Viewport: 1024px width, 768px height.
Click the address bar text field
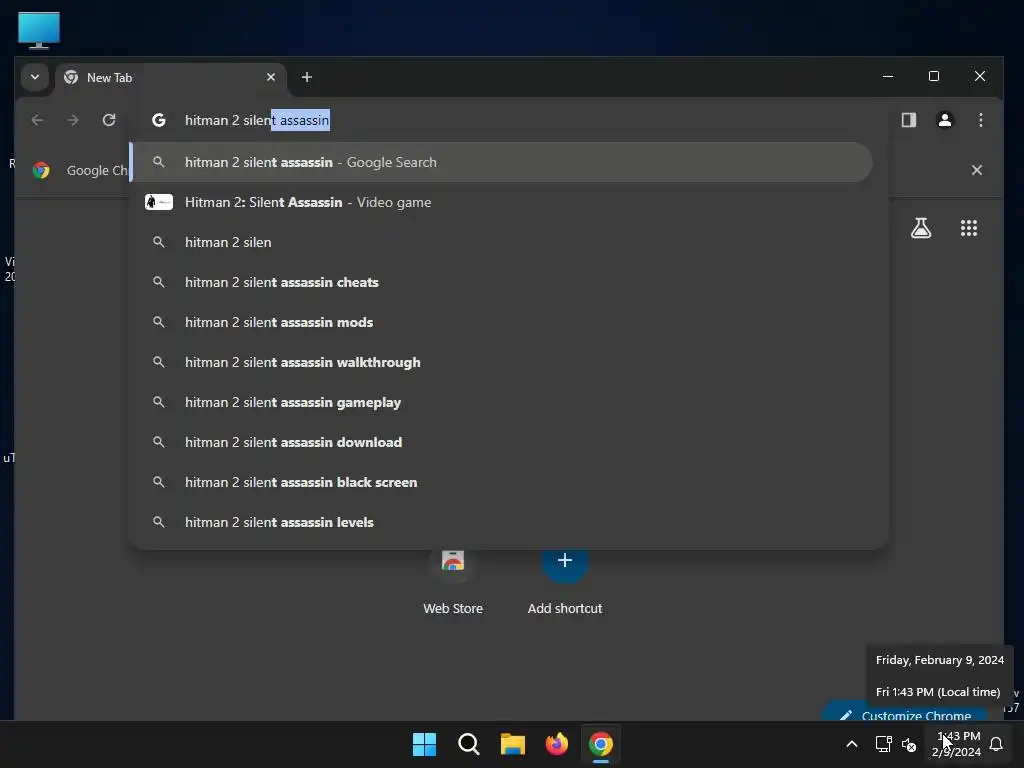(509, 120)
